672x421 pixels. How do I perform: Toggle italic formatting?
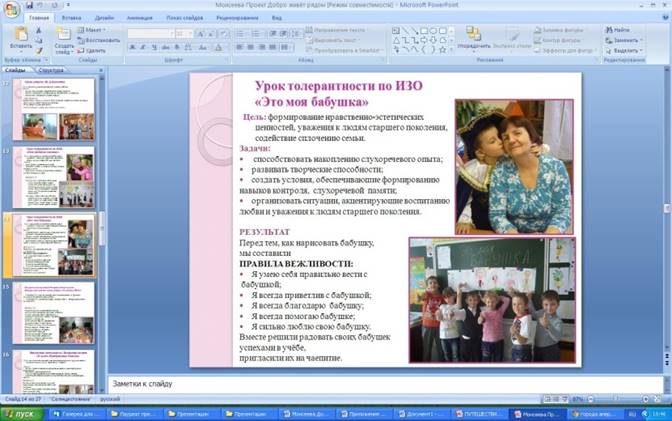tap(143, 47)
